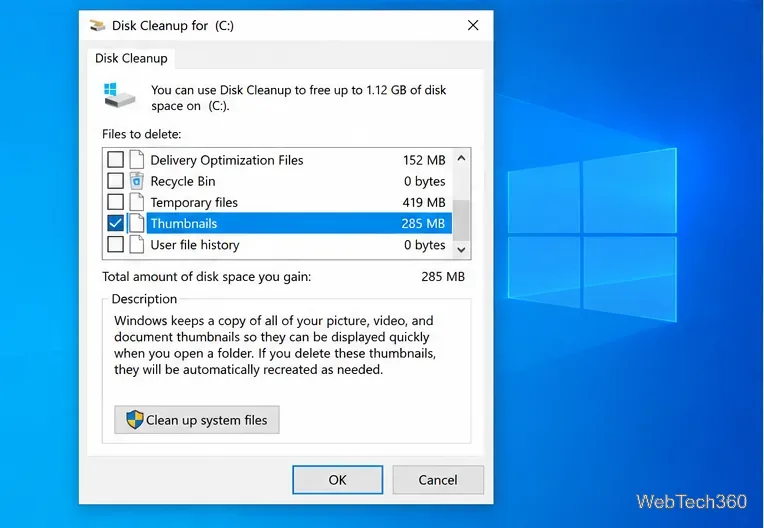Click the Recycle Bin icon in list
Screen dimensions: 764x528
(x=137, y=181)
